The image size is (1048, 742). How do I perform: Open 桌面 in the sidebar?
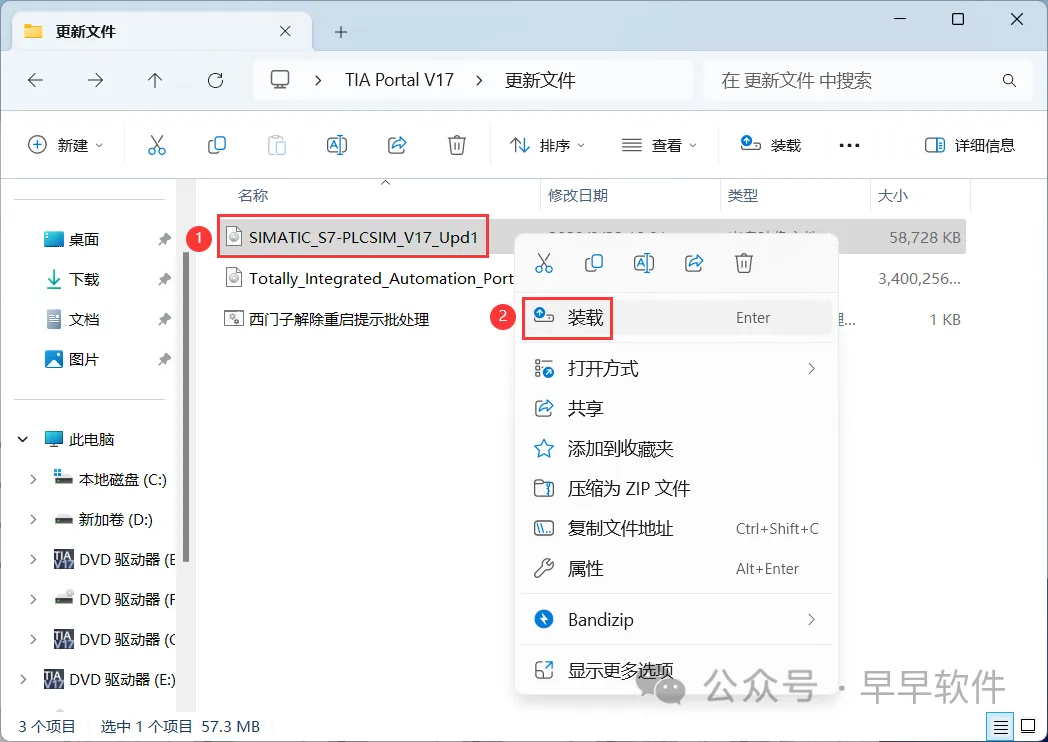(84, 239)
